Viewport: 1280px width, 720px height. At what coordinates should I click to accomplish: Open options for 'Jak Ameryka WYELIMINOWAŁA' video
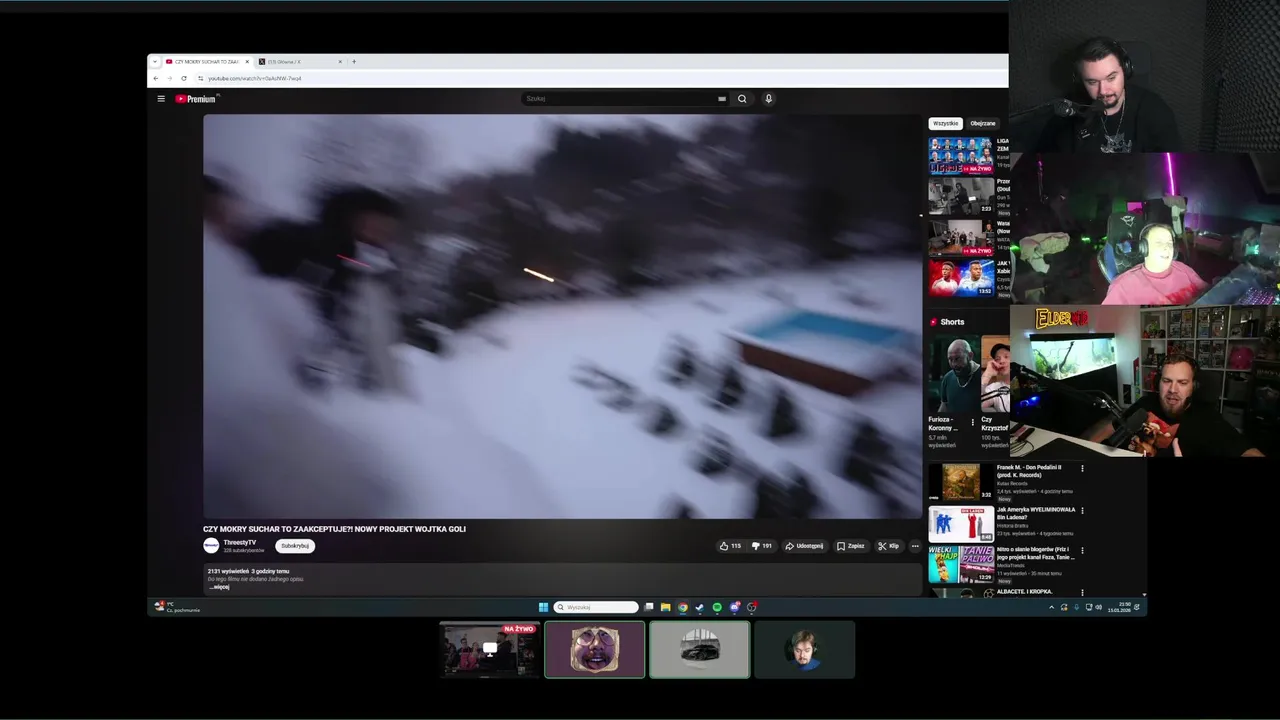click(x=1082, y=510)
